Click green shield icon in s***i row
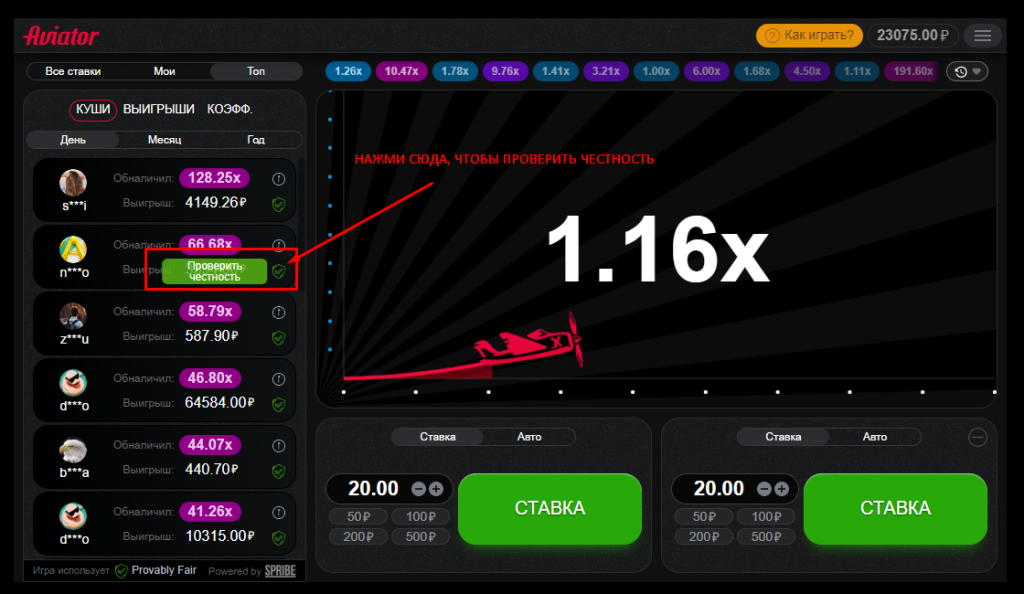The image size is (1024, 594). tap(279, 204)
